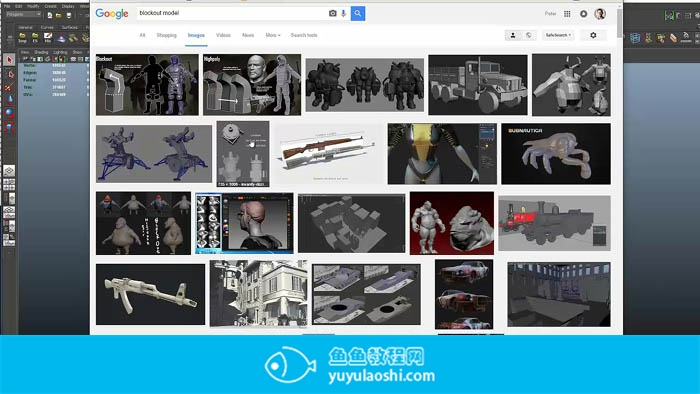Open the Google apps grid

(x=567, y=14)
